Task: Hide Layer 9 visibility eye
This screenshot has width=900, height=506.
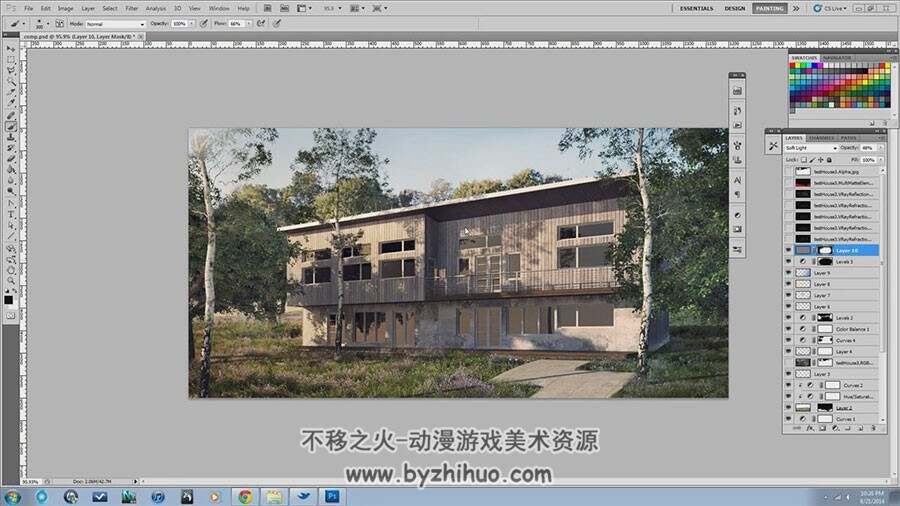Action: click(x=788, y=273)
